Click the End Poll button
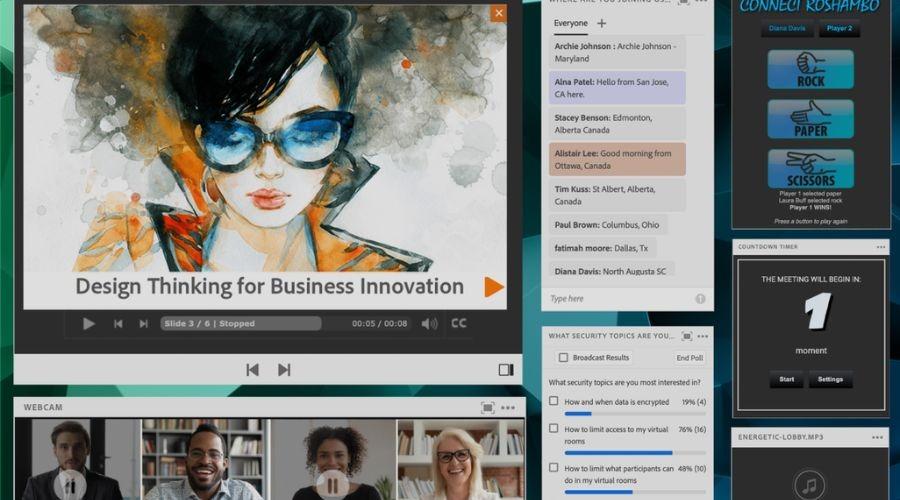The width and height of the screenshot is (900, 500). 689,358
